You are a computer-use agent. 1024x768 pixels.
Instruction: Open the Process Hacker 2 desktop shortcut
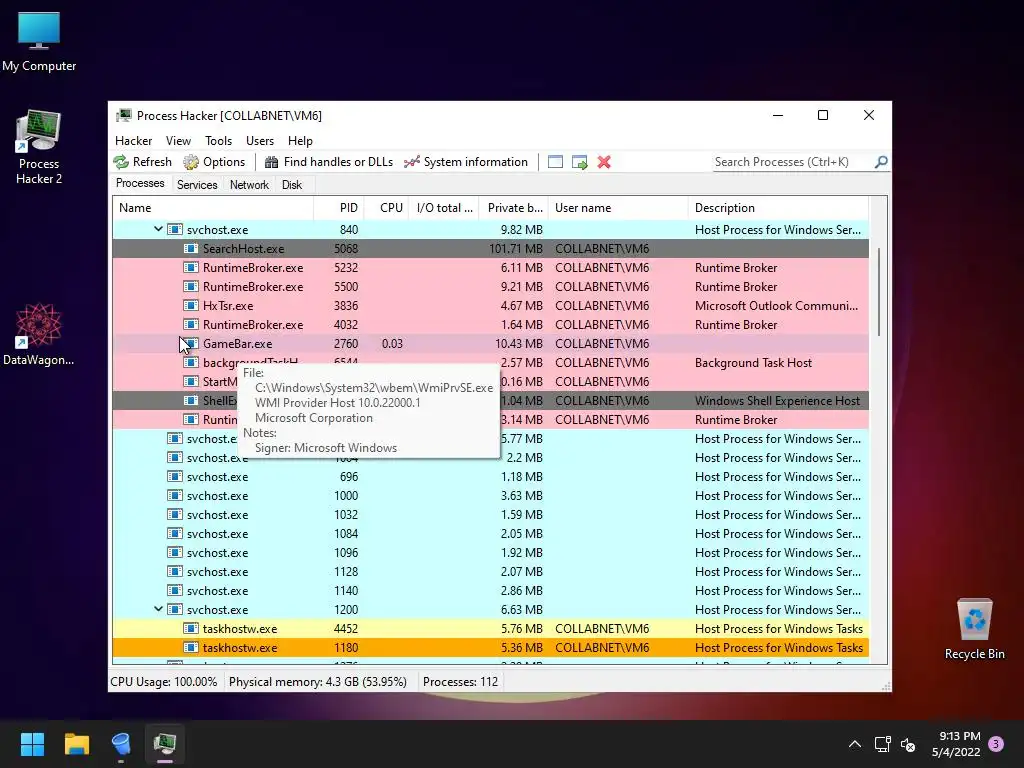[x=39, y=147]
